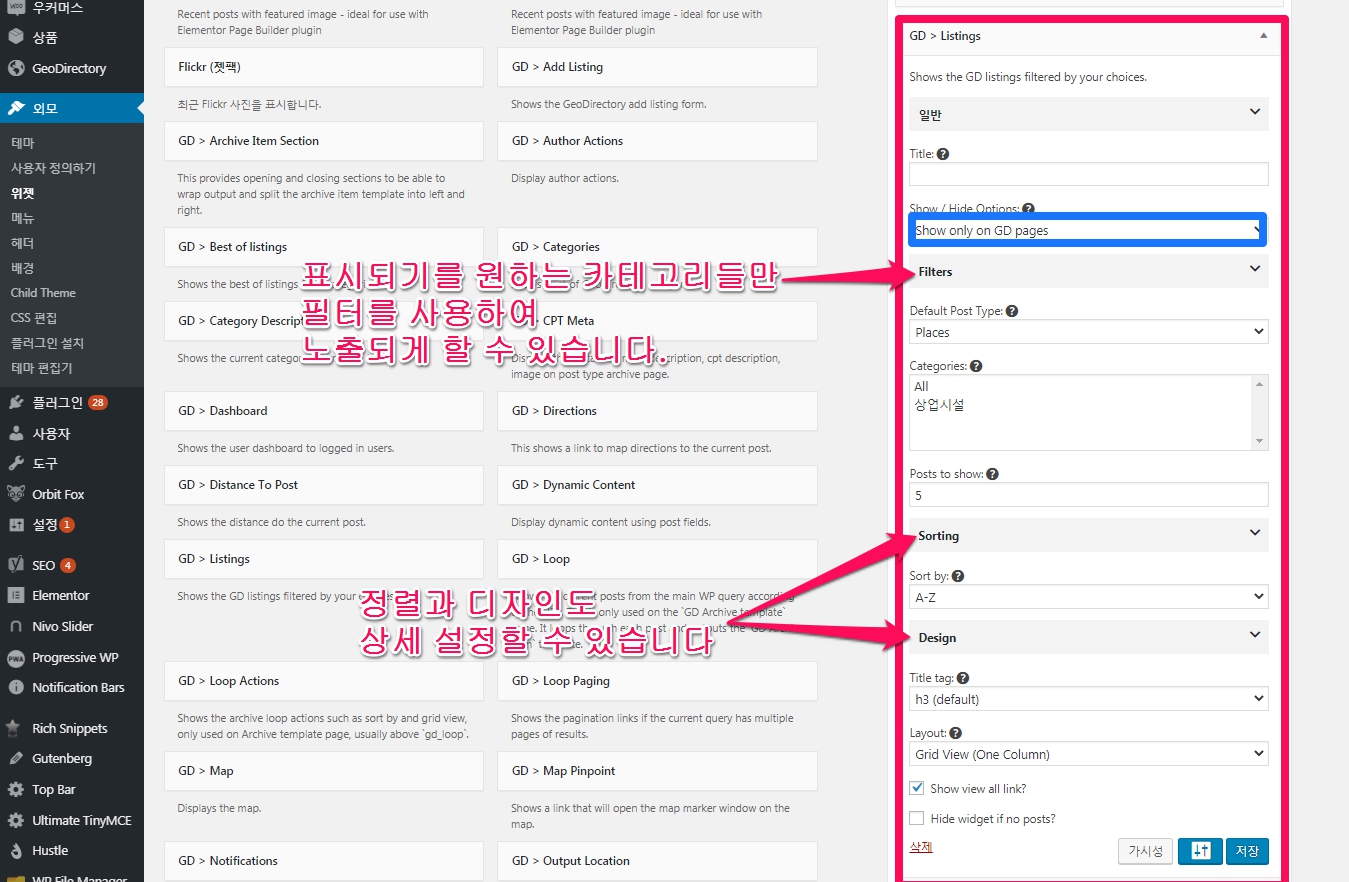The height and width of the screenshot is (882, 1349).
Task: Select the GD > Map widget
Action: pos(324,771)
